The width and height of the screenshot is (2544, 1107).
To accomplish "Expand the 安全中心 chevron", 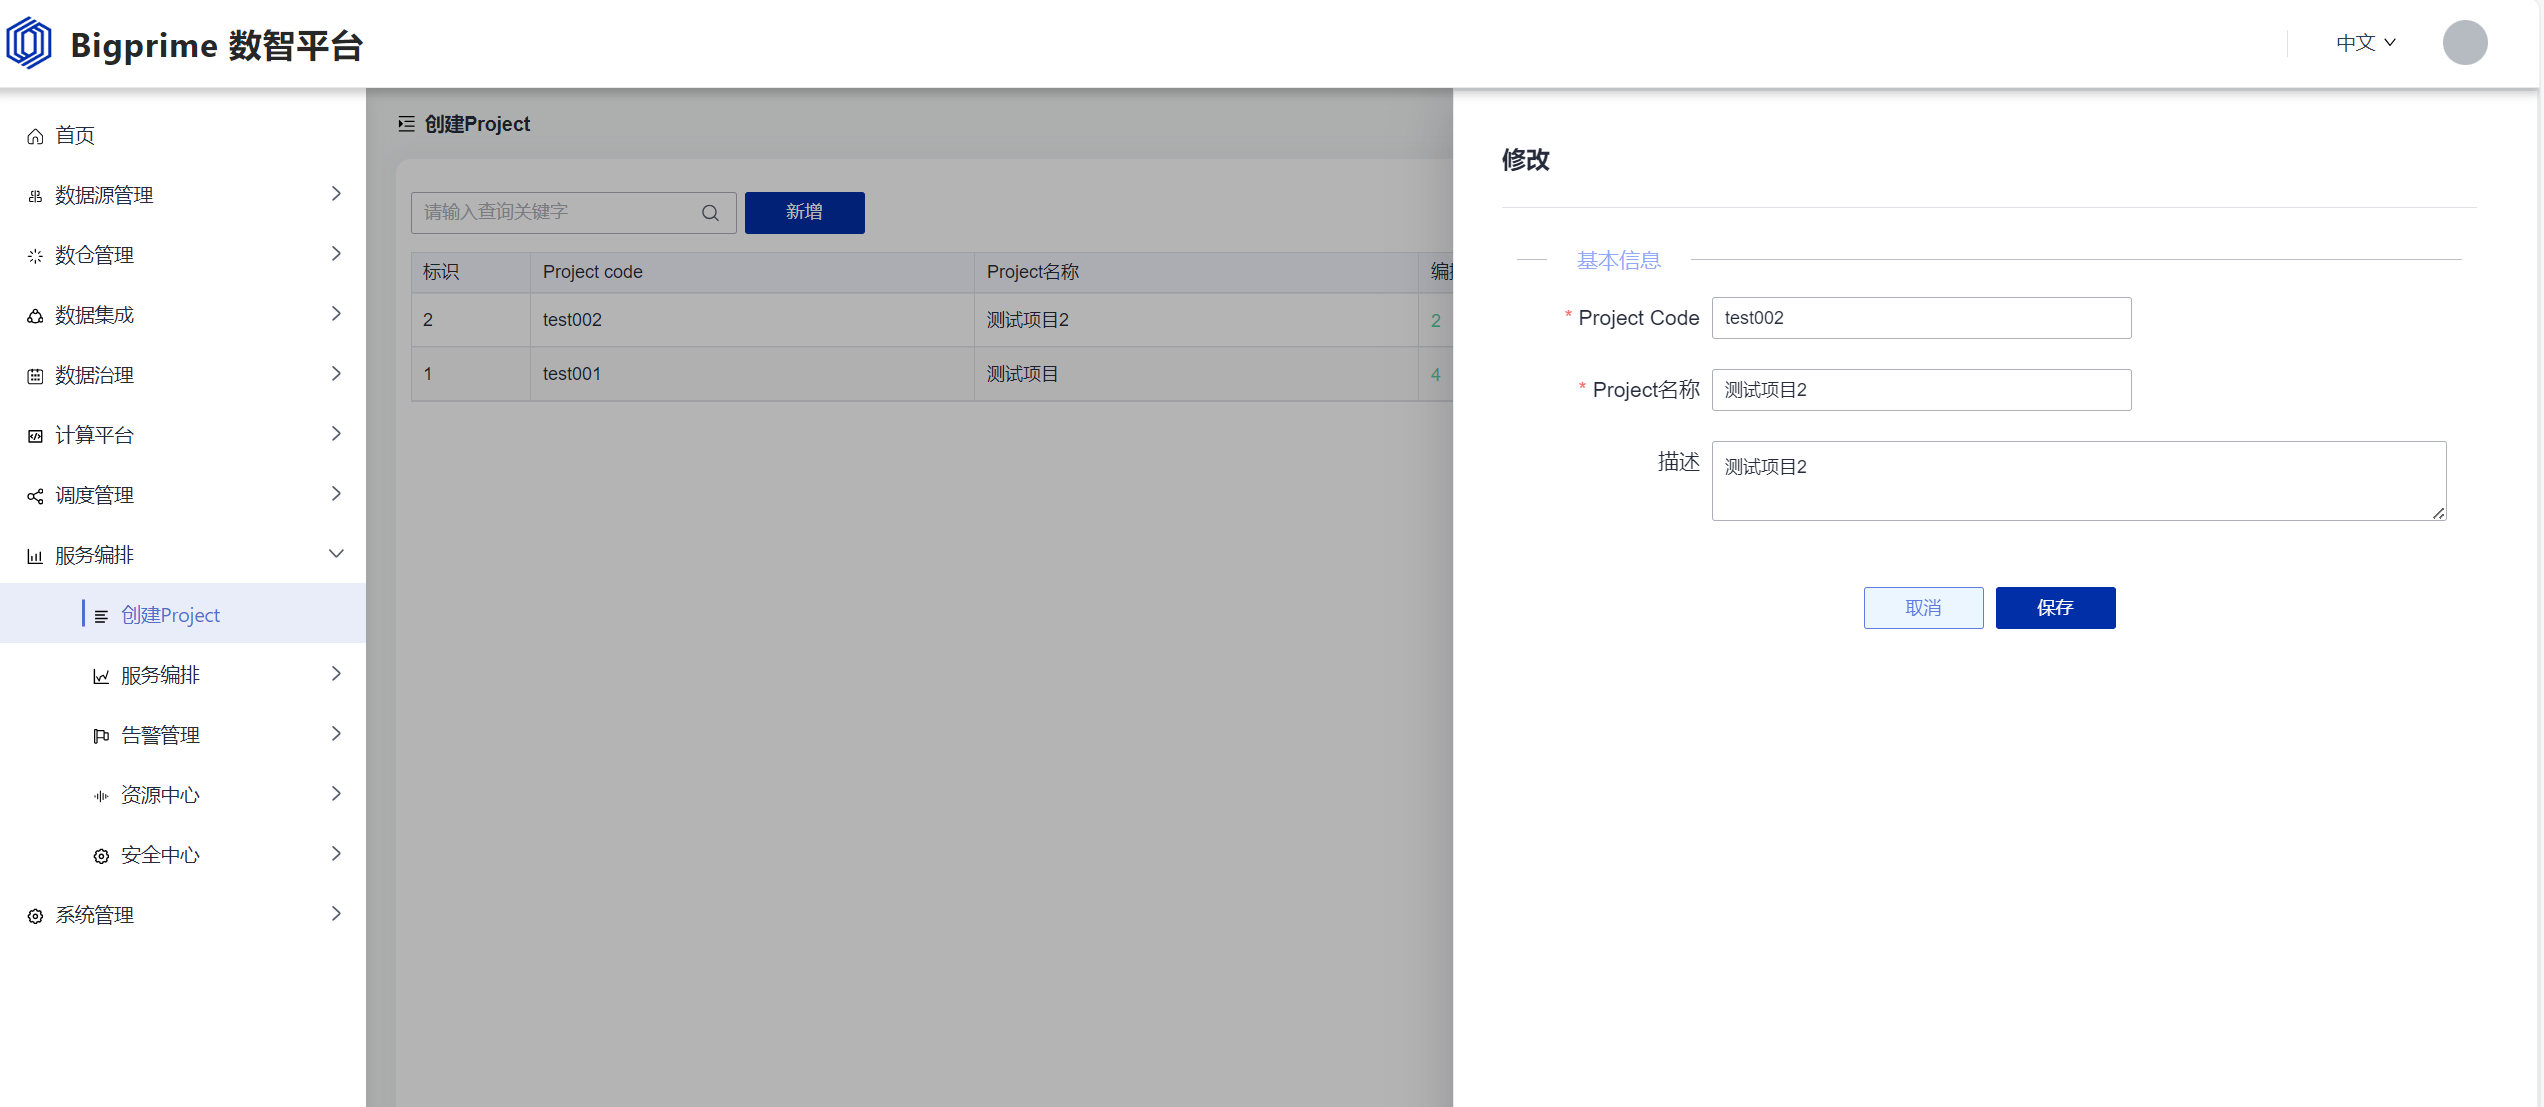I will click(336, 854).
